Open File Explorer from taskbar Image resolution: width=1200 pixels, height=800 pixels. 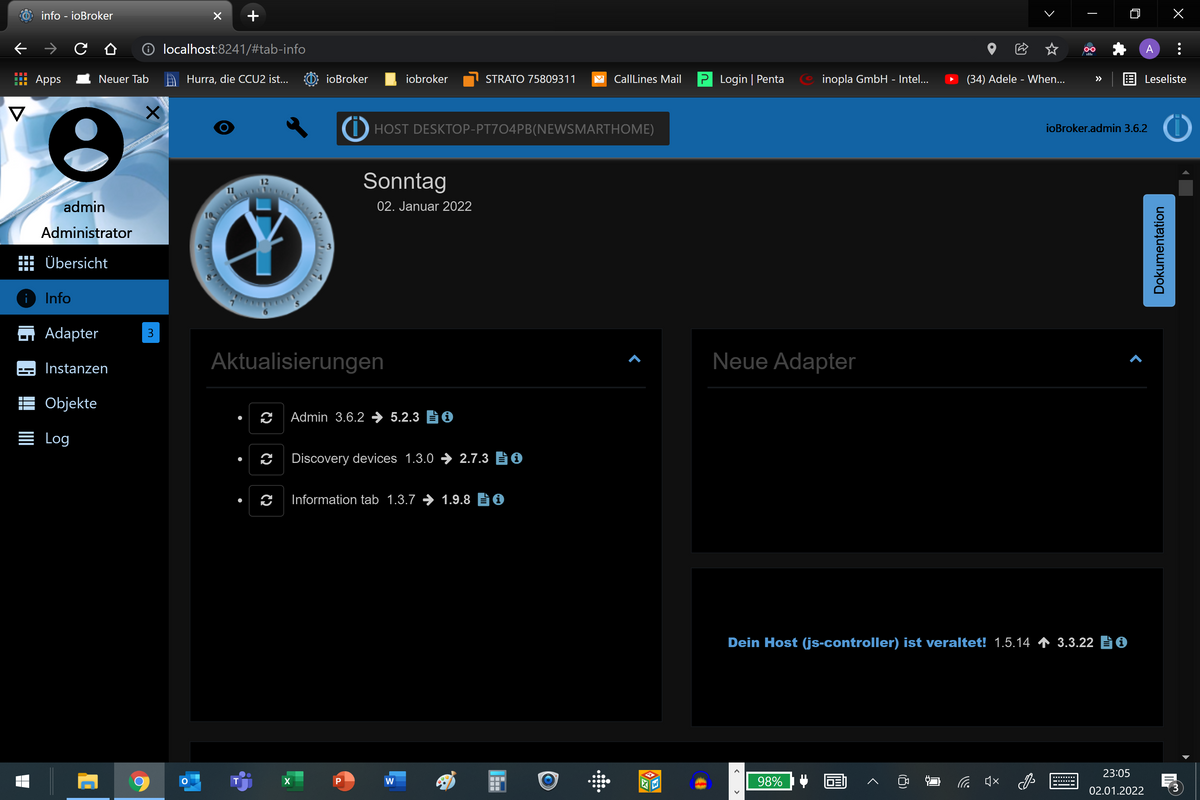(x=88, y=781)
